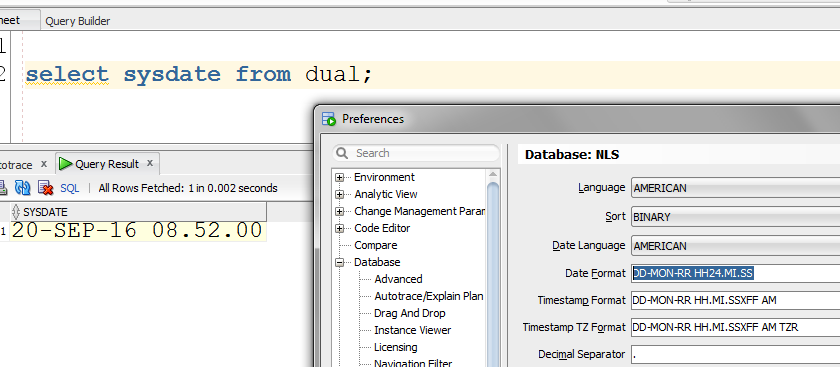Viewport: 840px width, 367px height.
Task: Expand the Analytic View tree node
Action: [340, 194]
